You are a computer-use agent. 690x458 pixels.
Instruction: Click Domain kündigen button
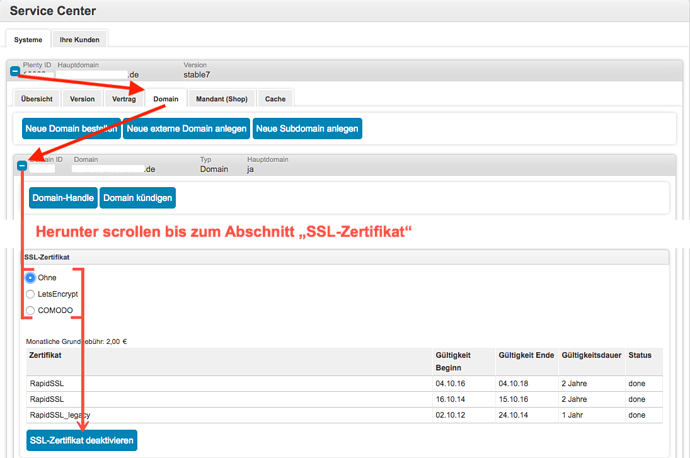pos(138,198)
